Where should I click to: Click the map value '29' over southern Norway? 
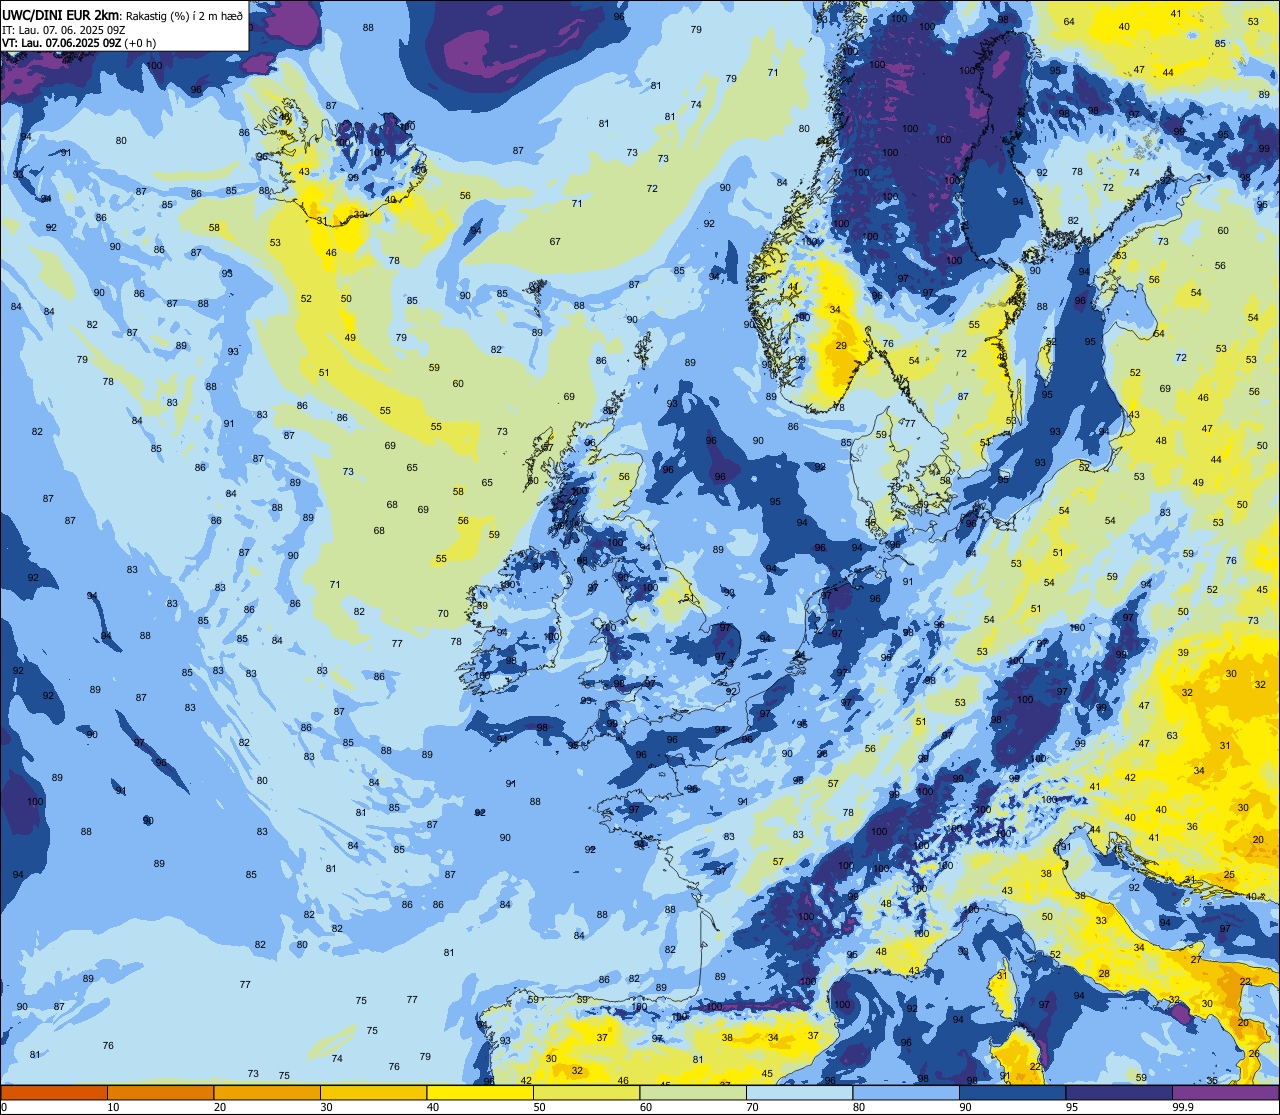[841, 346]
